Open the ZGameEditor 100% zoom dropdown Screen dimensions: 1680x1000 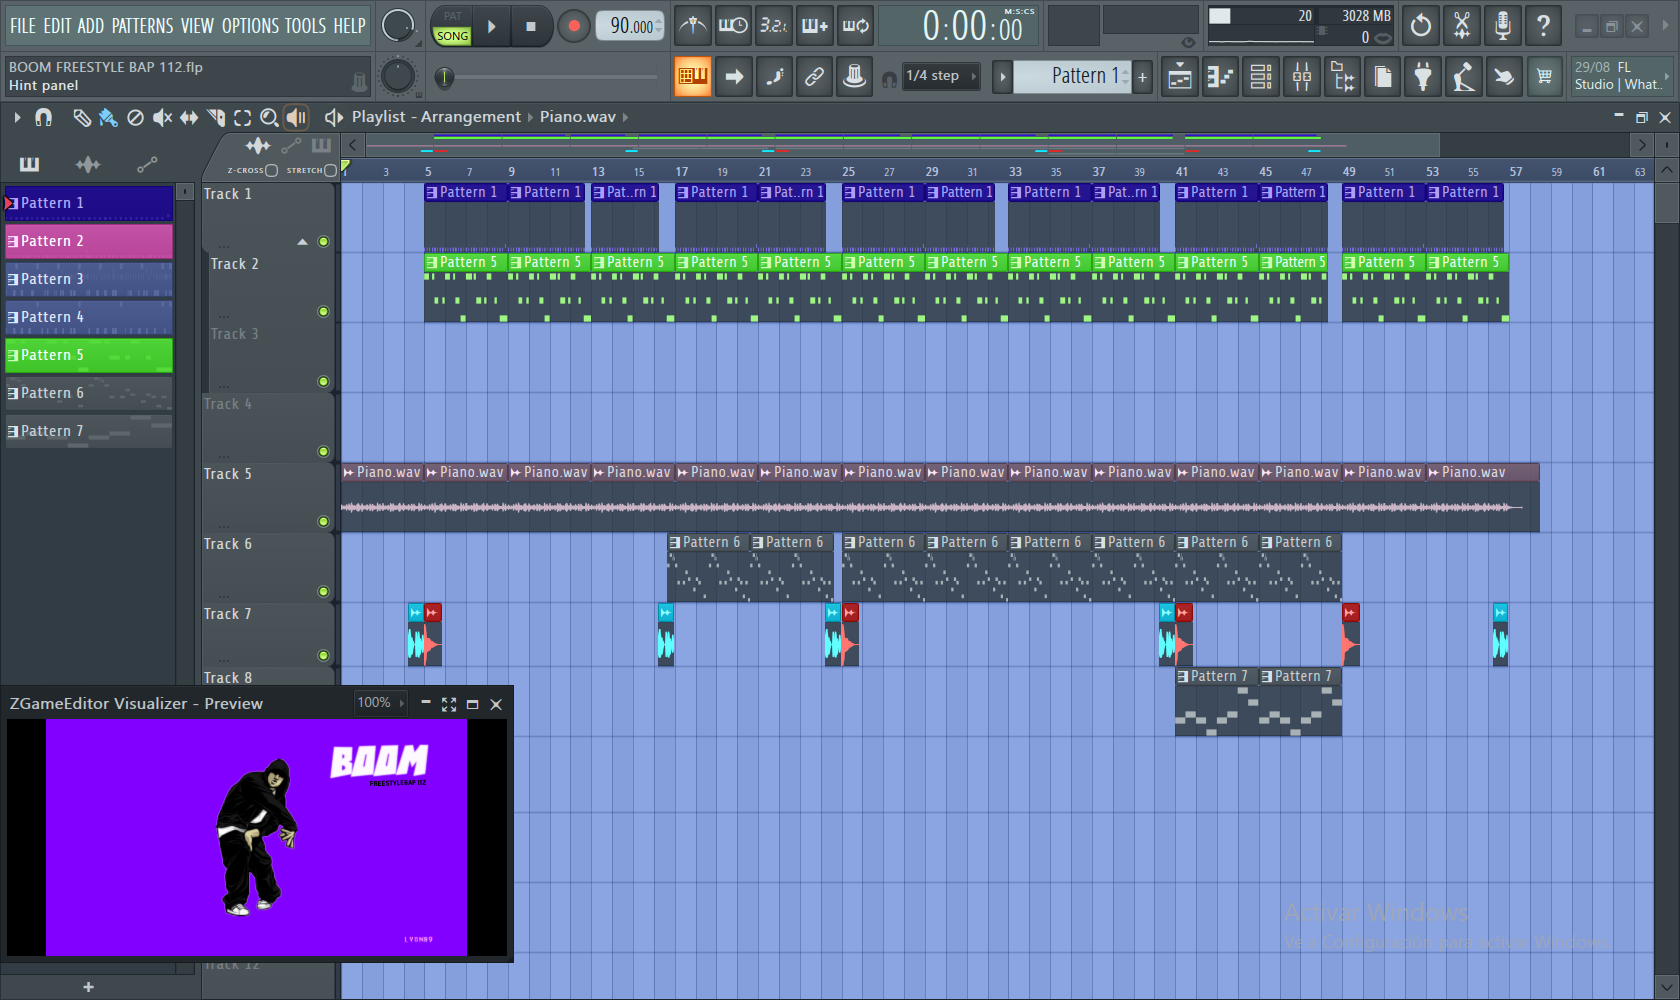[x=380, y=703]
